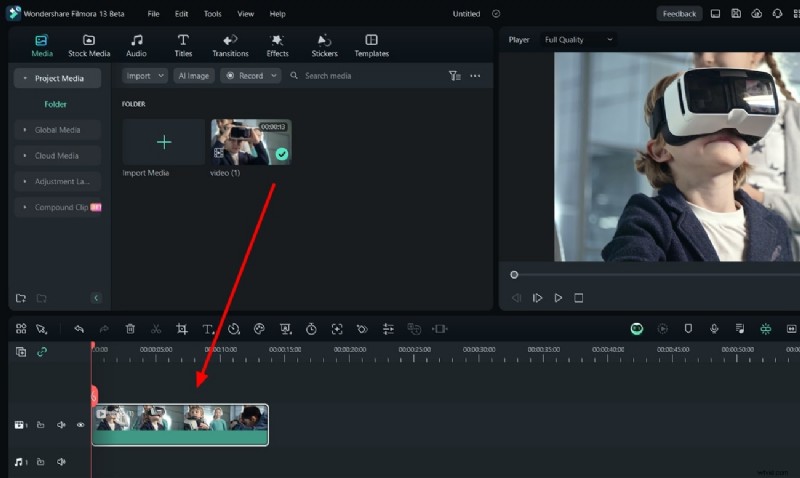This screenshot has width=800, height=478.
Task: Open the more options ellipsis in media panel
Action: click(x=475, y=76)
